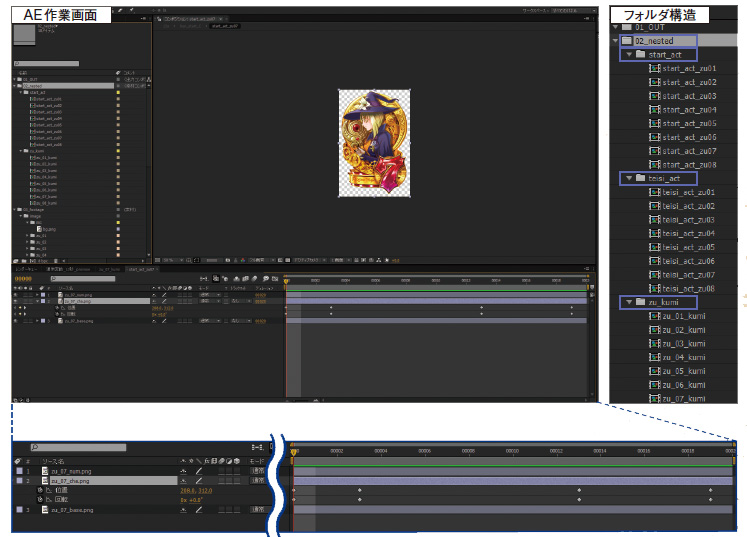Open blend mode dropdown for layer 1 in AE timeline
This screenshot has height=537, width=747.
pos(210,295)
